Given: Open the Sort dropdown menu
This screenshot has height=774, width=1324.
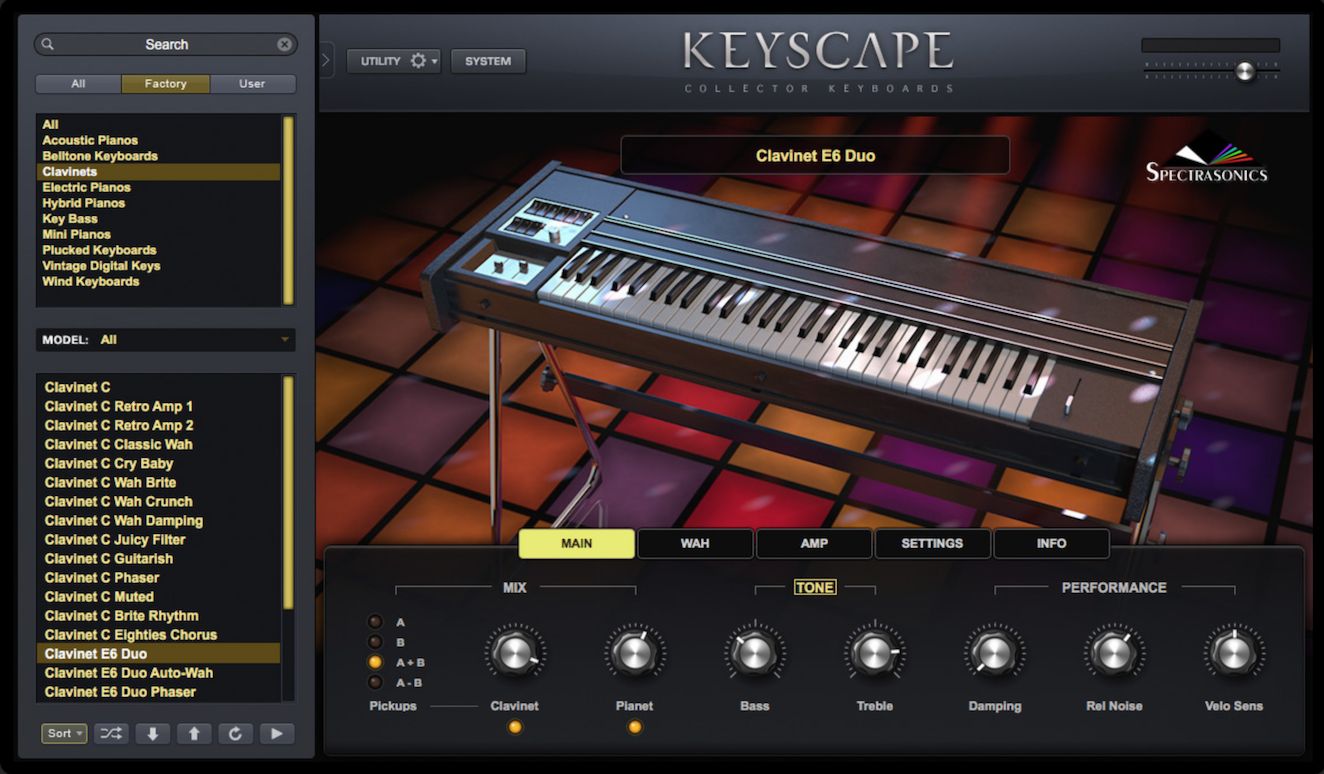Looking at the screenshot, I should pyautogui.click(x=64, y=733).
